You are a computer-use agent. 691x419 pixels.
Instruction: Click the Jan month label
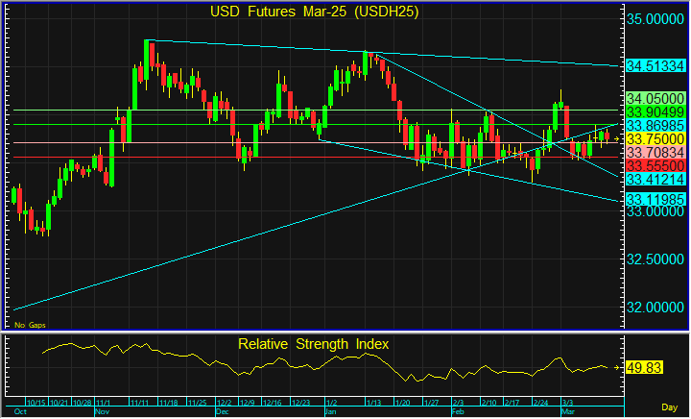coord(331,412)
